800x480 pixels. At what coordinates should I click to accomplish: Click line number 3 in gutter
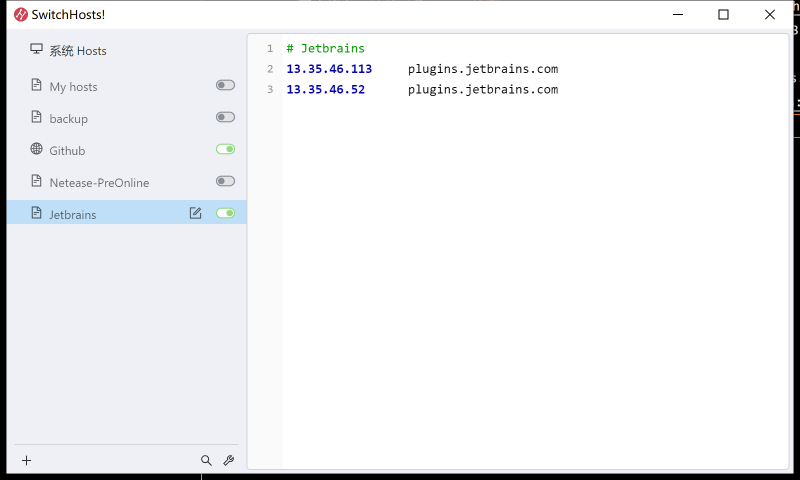[270, 89]
